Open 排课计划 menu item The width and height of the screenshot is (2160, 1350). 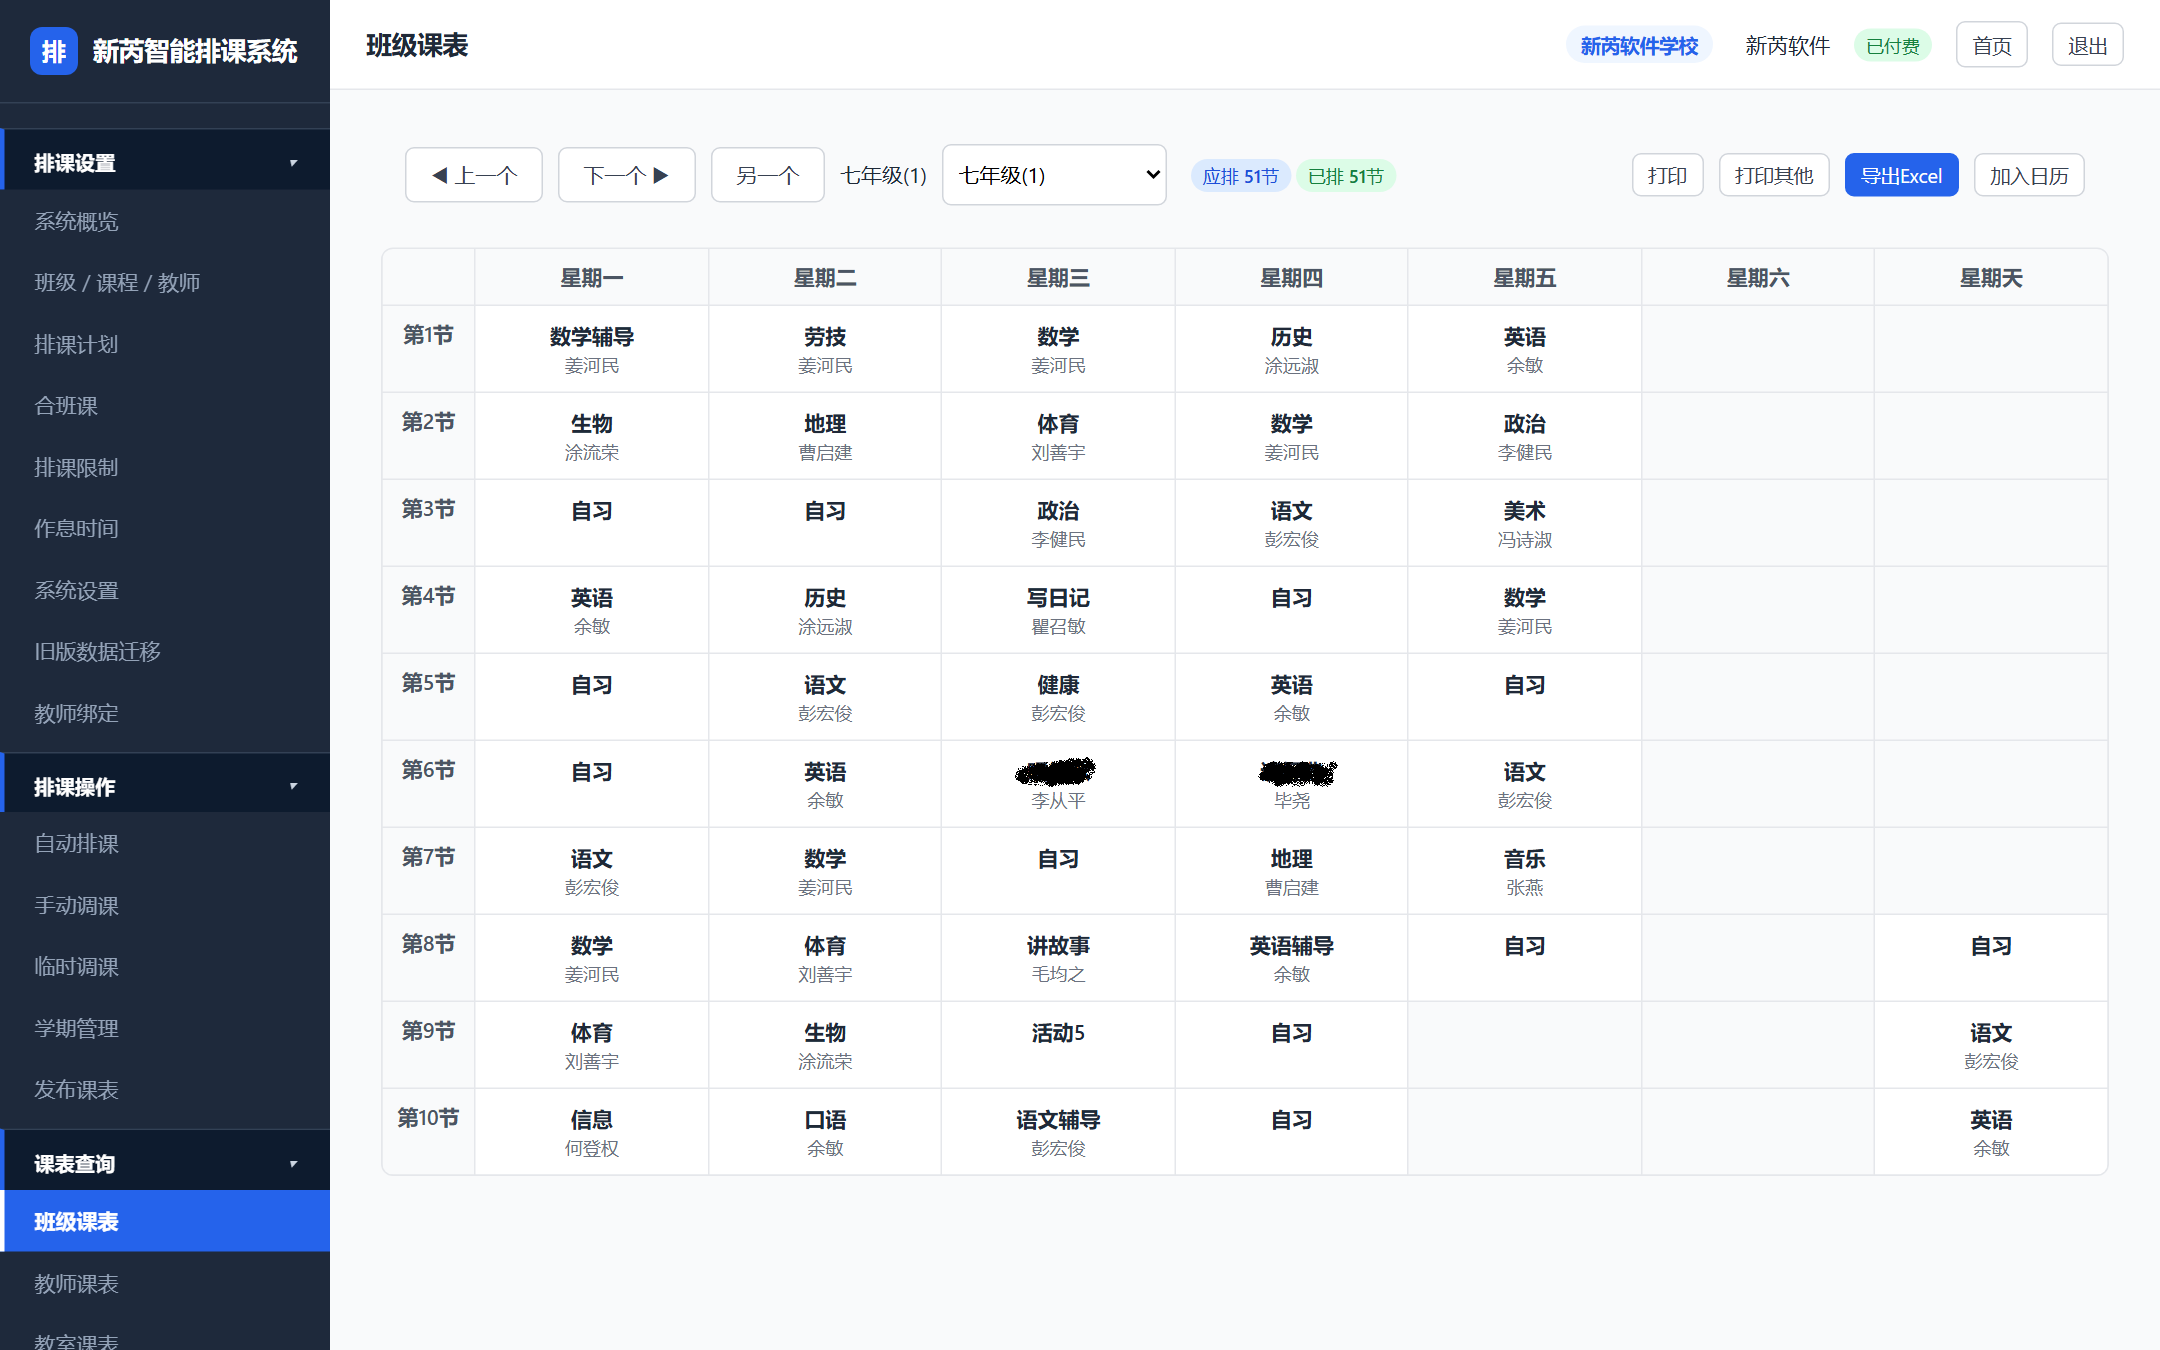pos(165,344)
